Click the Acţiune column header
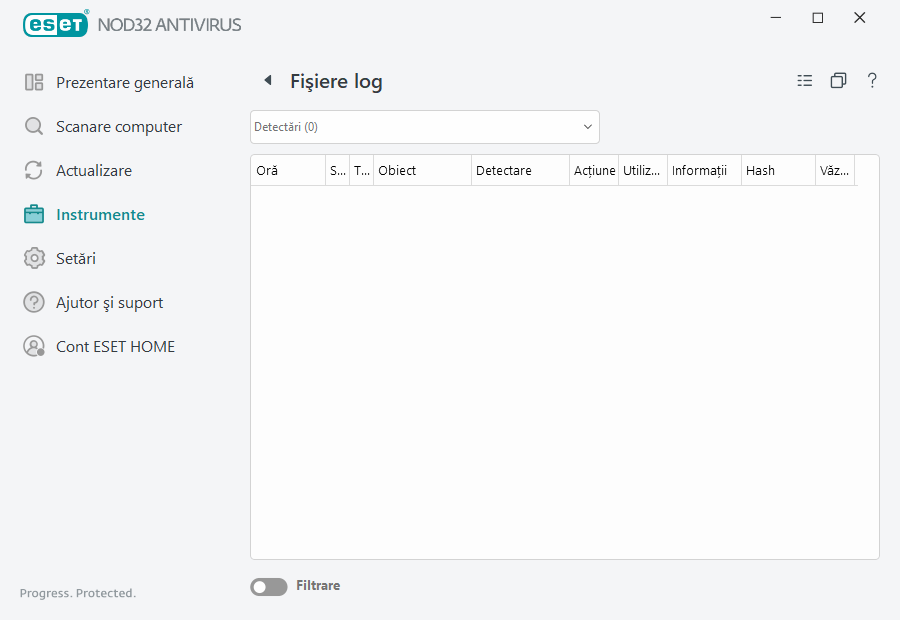Image resolution: width=900 pixels, height=620 pixels. 594,170
